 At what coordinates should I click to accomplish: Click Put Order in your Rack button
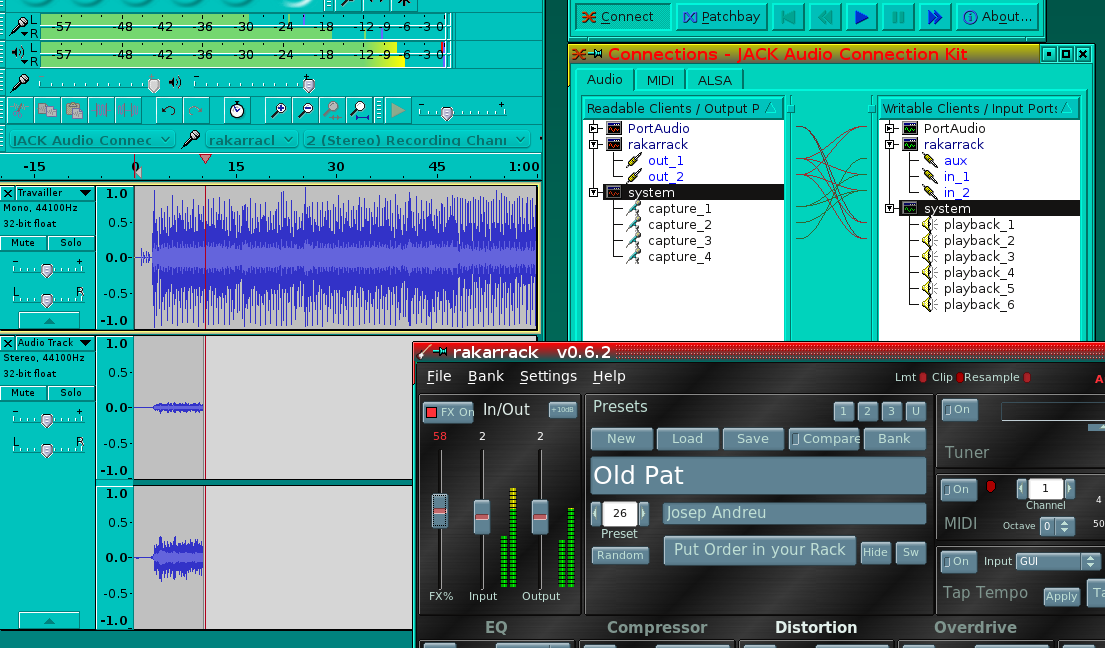pyautogui.click(x=760, y=550)
